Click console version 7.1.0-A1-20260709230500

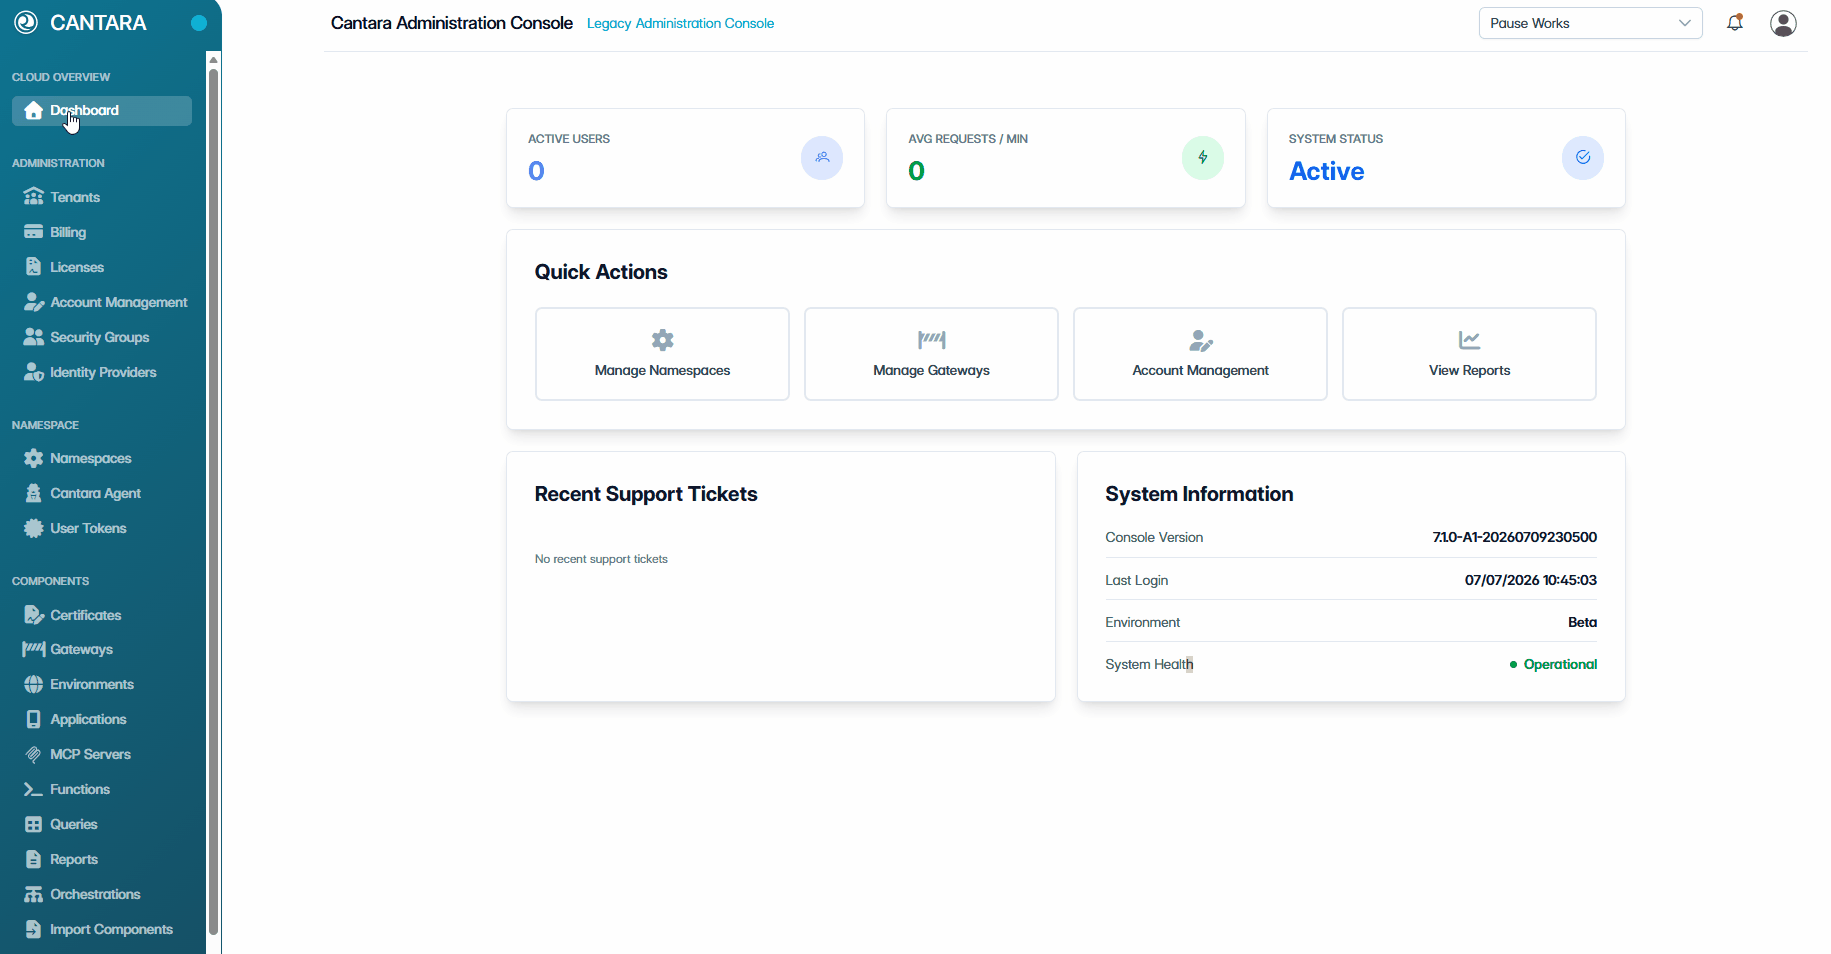point(1514,537)
